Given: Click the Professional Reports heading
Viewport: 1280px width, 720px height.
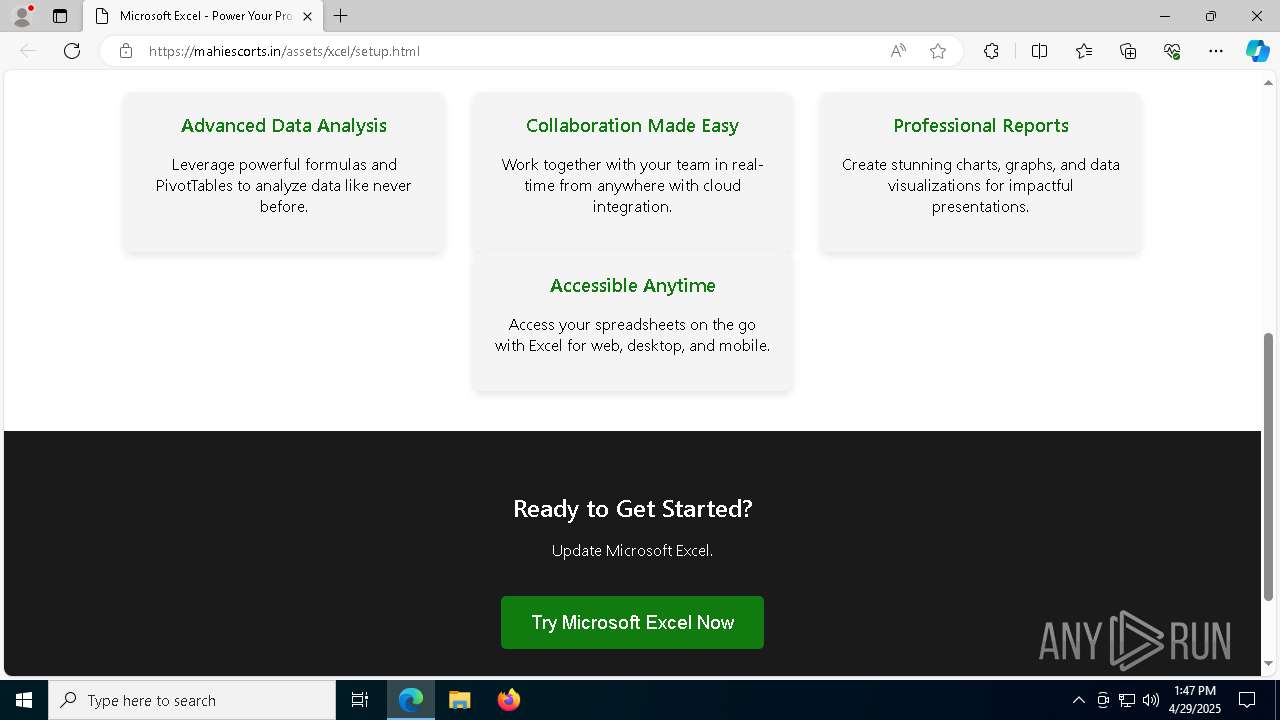Looking at the screenshot, I should click(981, 125).
